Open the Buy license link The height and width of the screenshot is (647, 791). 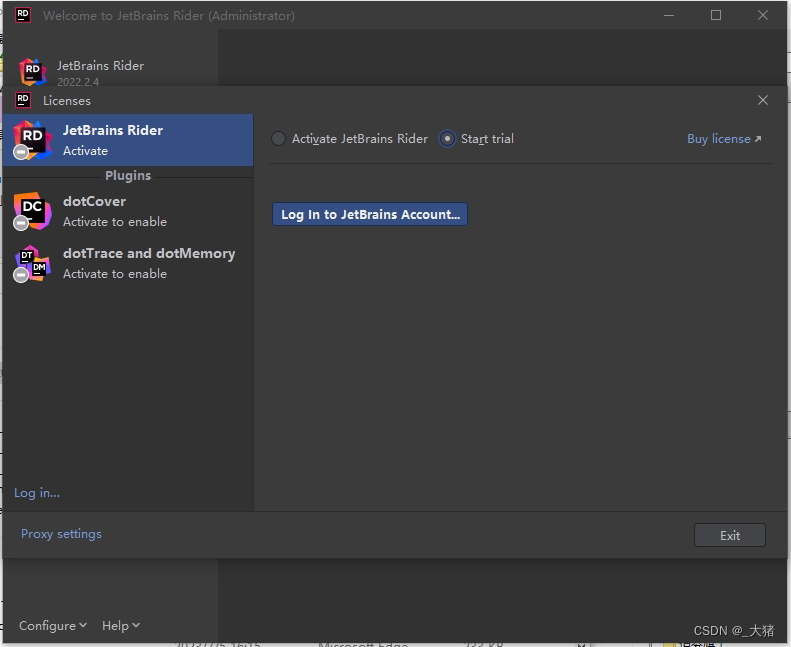click(x=724, y=139)
